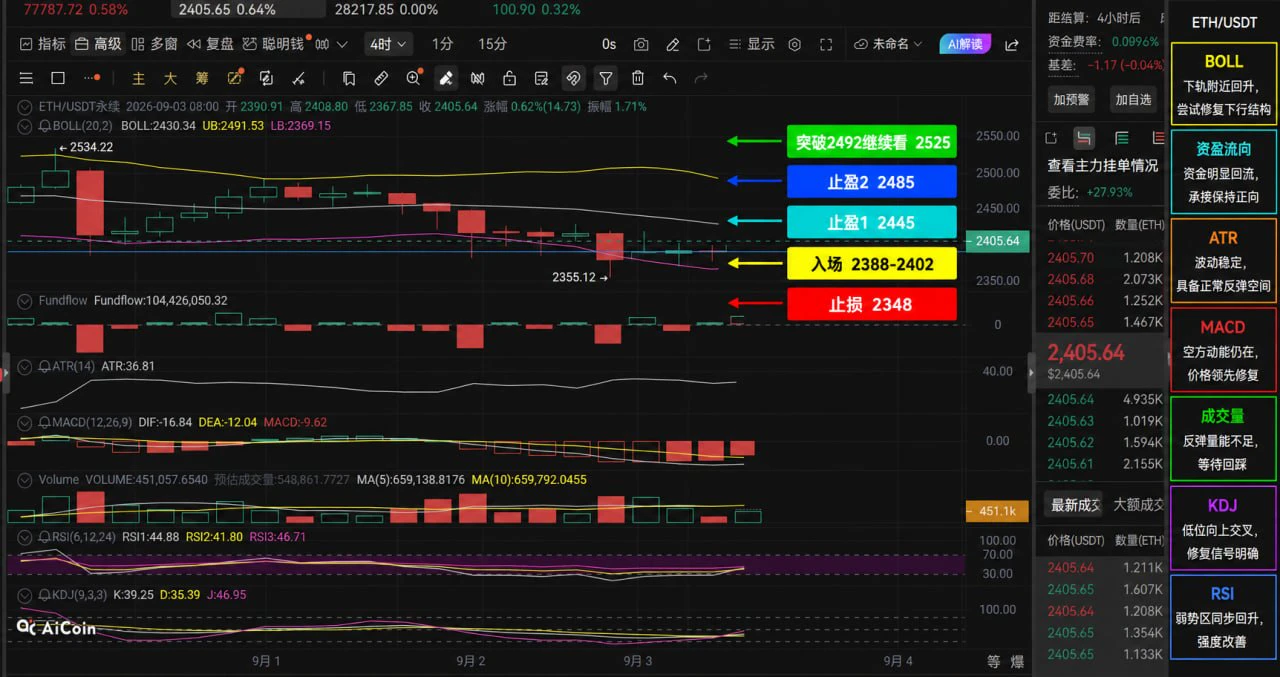Viewport: 1280px width, 677px height.
Task: Open chart settings hexagon icon
Action: [x=794, y=44]
